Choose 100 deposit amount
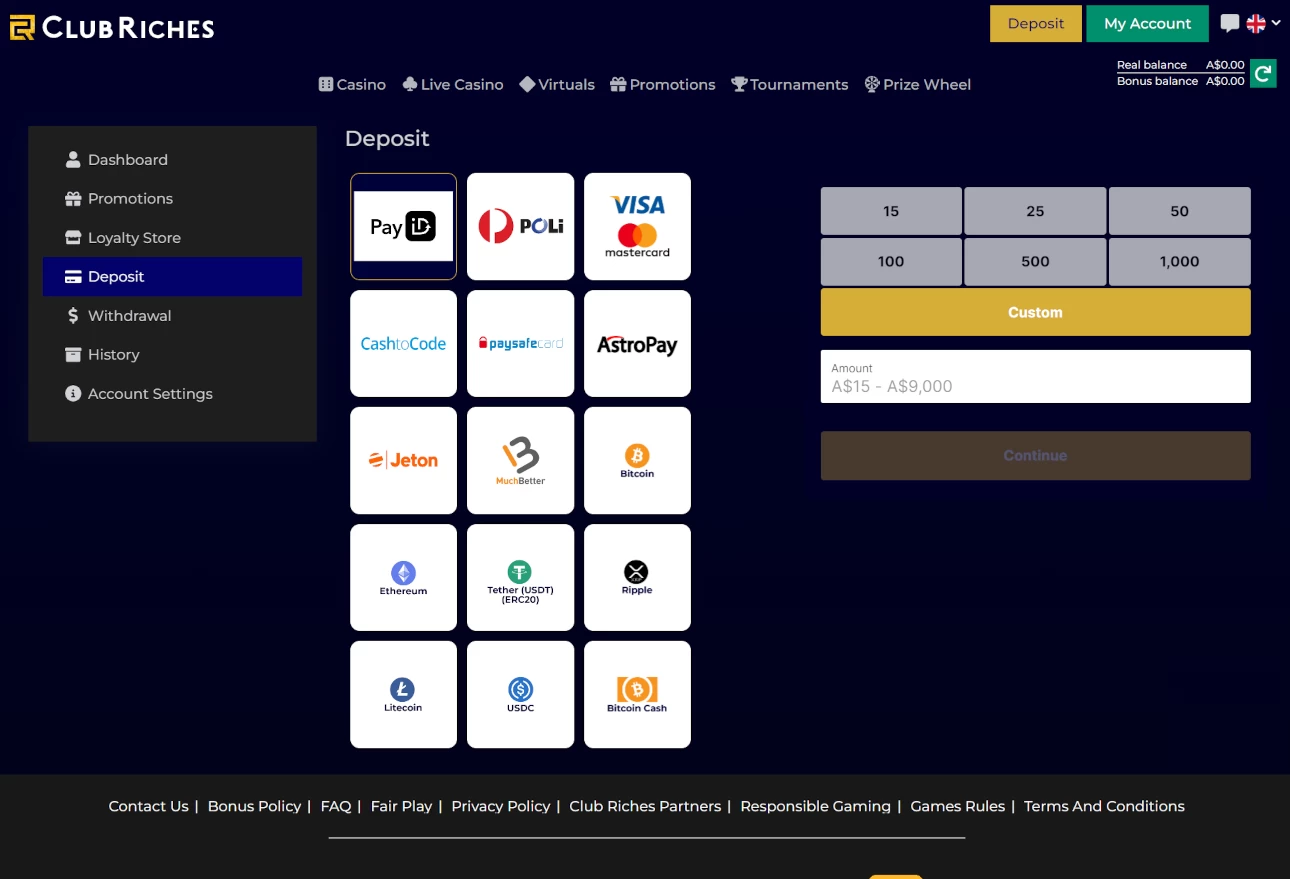 pyautogui.click(x=891, y=261)
